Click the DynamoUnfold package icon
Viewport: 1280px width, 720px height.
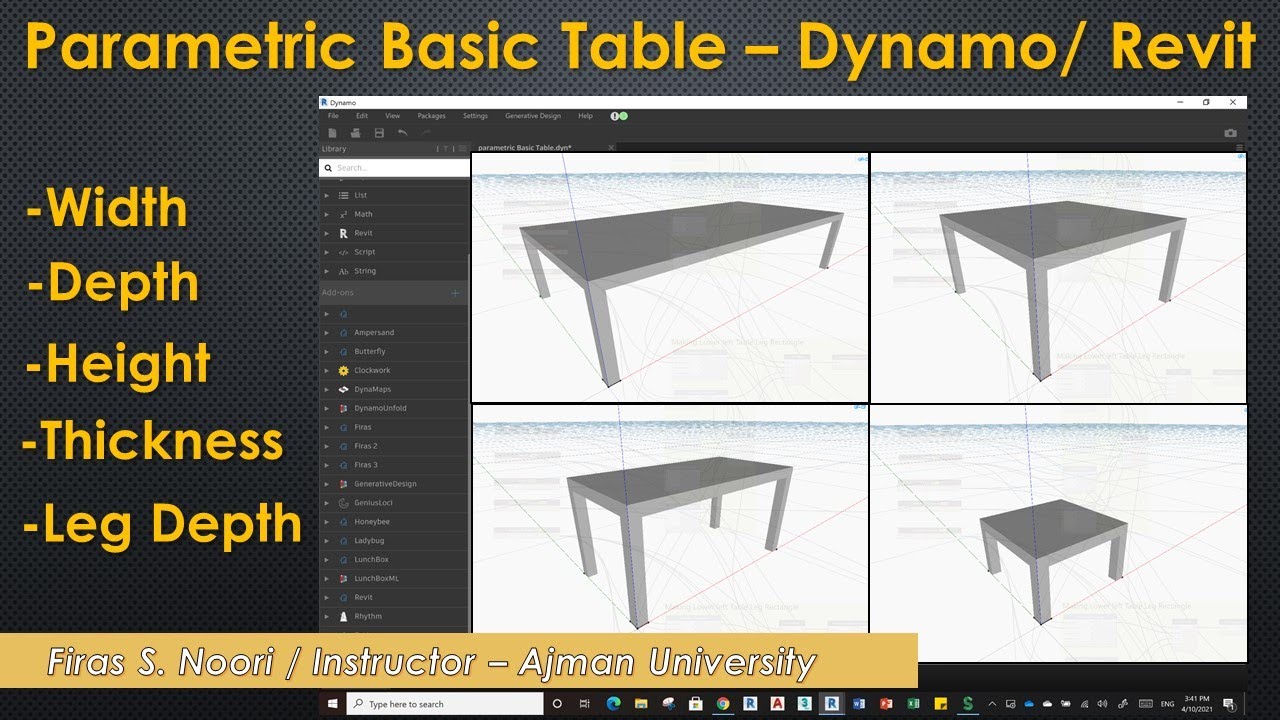344,408
